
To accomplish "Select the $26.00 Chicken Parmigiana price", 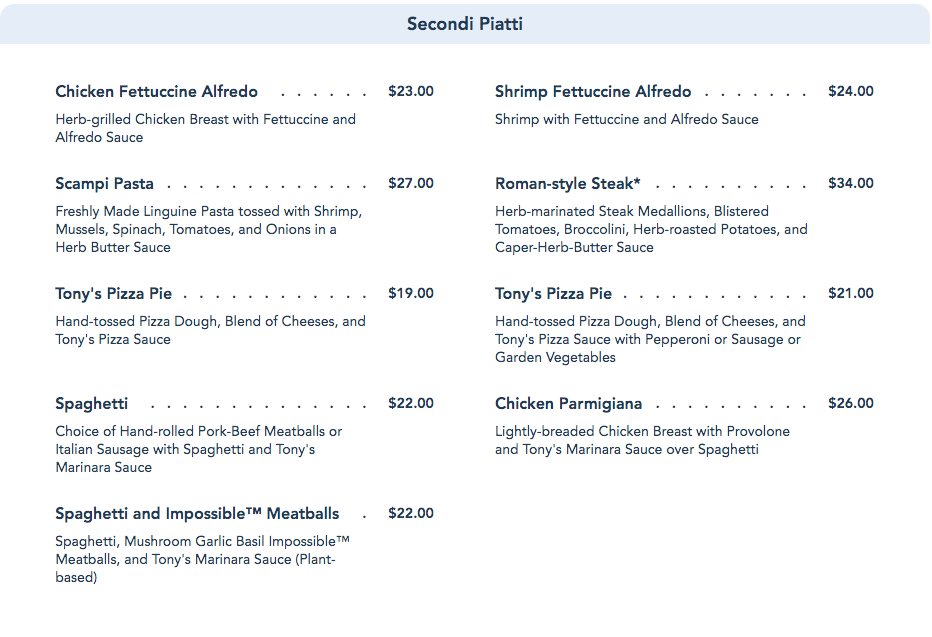I will tap(850, 404).
